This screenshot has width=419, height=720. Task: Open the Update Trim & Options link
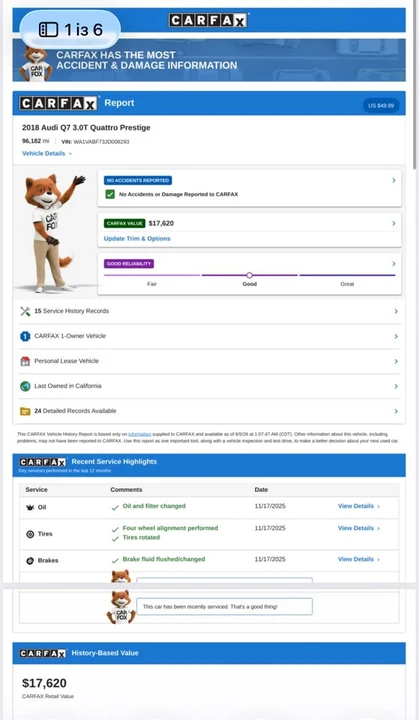(137, 238)
